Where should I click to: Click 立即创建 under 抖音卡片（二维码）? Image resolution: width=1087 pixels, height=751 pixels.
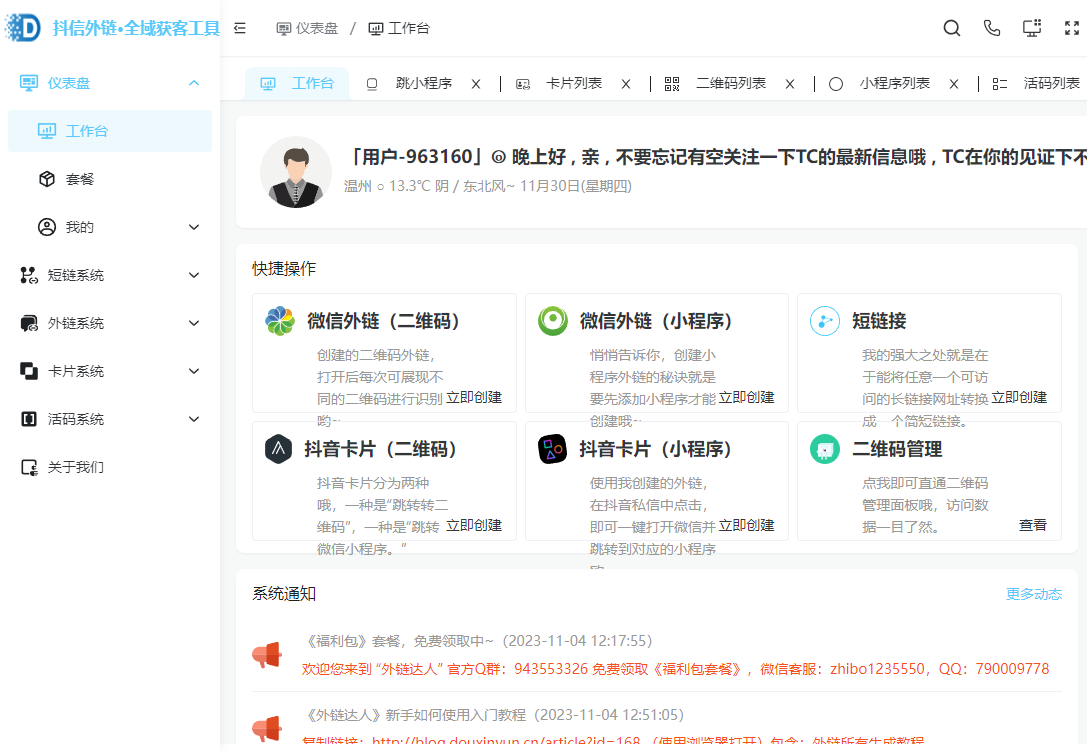pyautogui.click(x=473, y=526)
